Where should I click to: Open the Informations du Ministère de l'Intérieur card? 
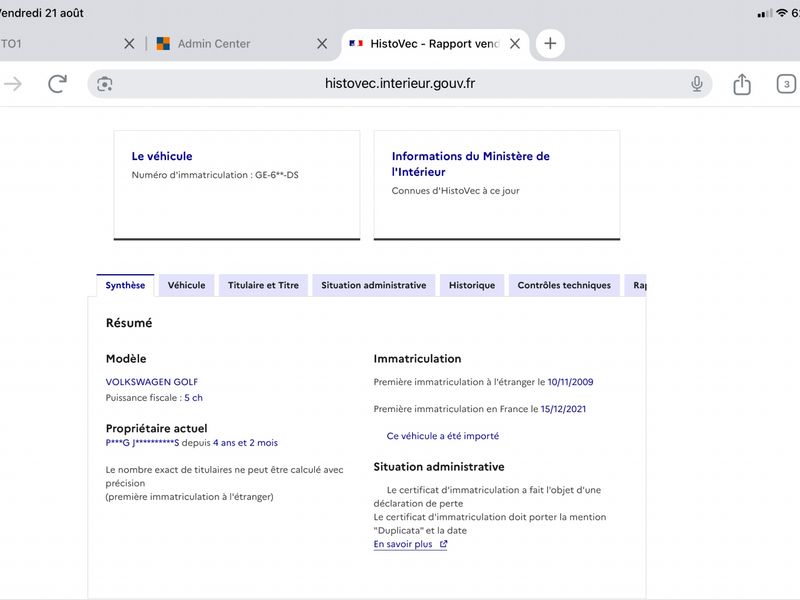click(x=497, y=185)
